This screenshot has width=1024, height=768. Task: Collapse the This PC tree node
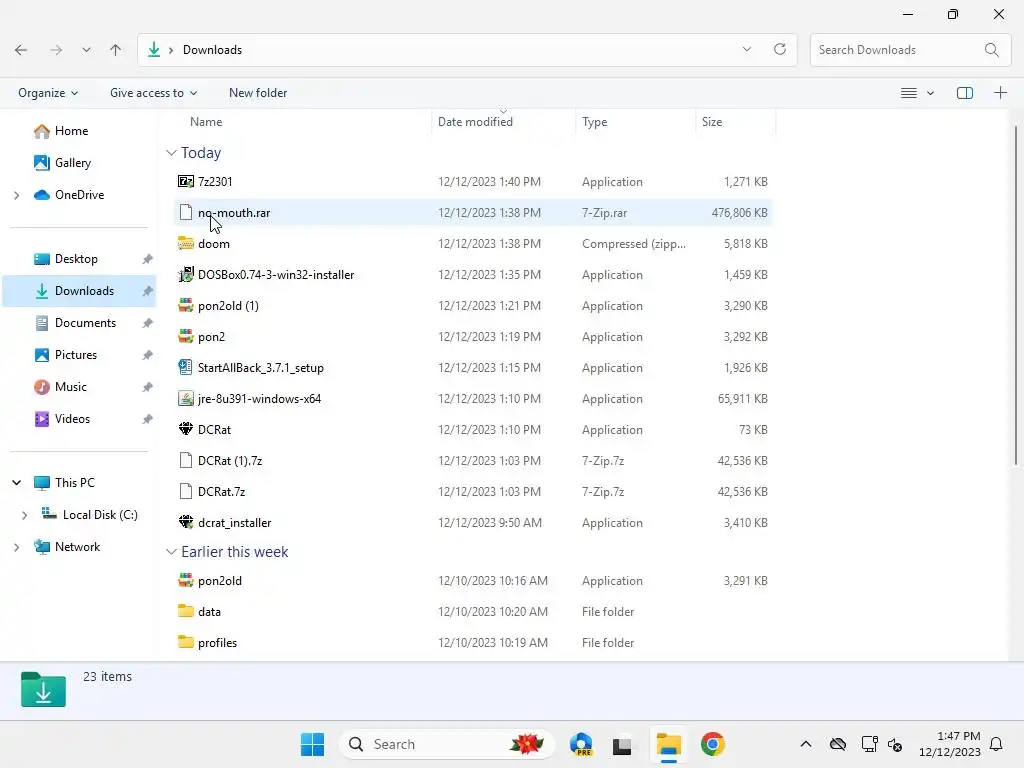(17, 483)
